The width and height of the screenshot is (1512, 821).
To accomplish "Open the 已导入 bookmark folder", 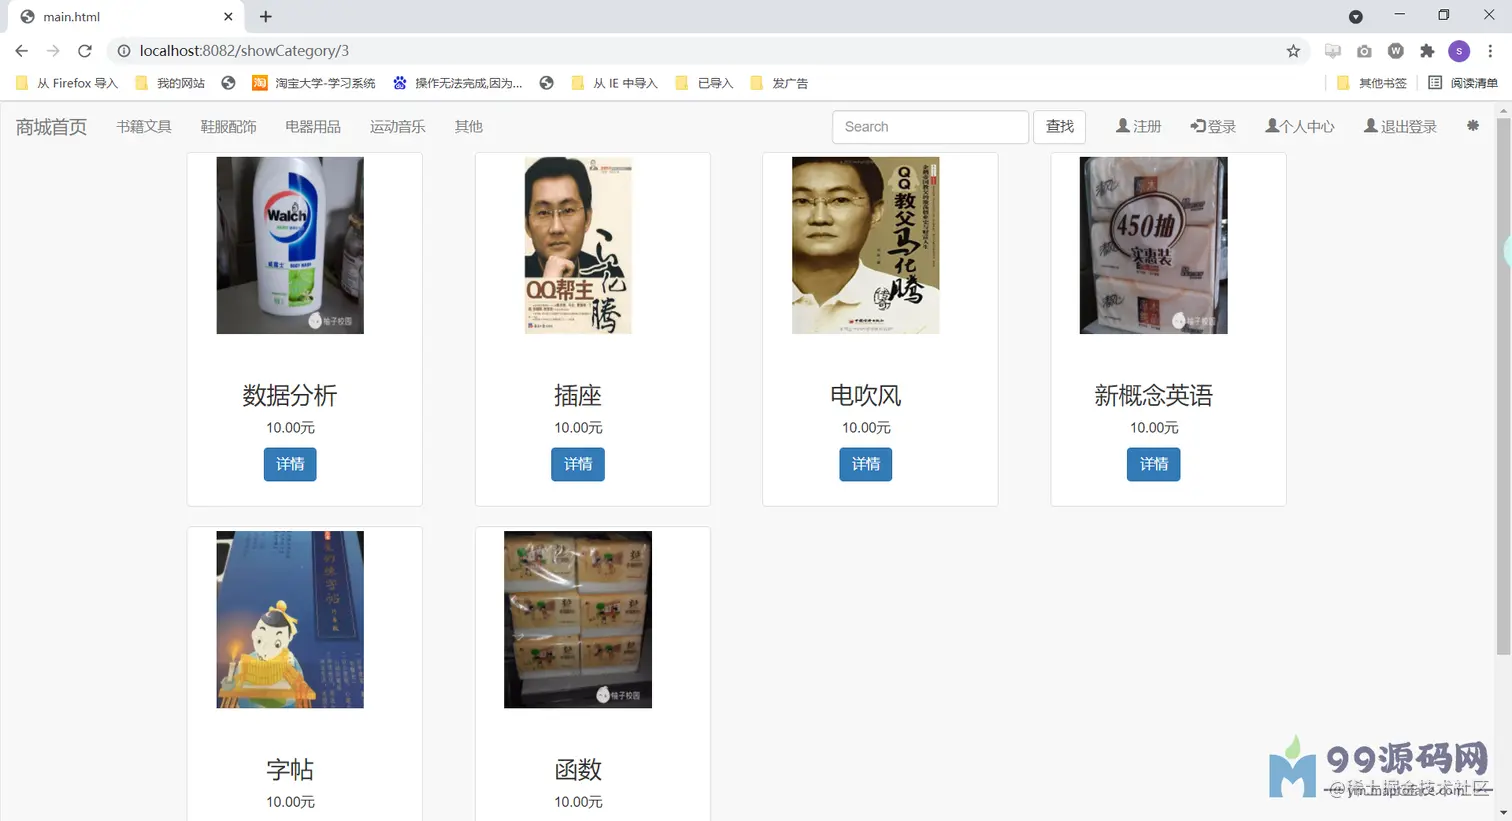I will pyautogui.click(x=705, y=83).
